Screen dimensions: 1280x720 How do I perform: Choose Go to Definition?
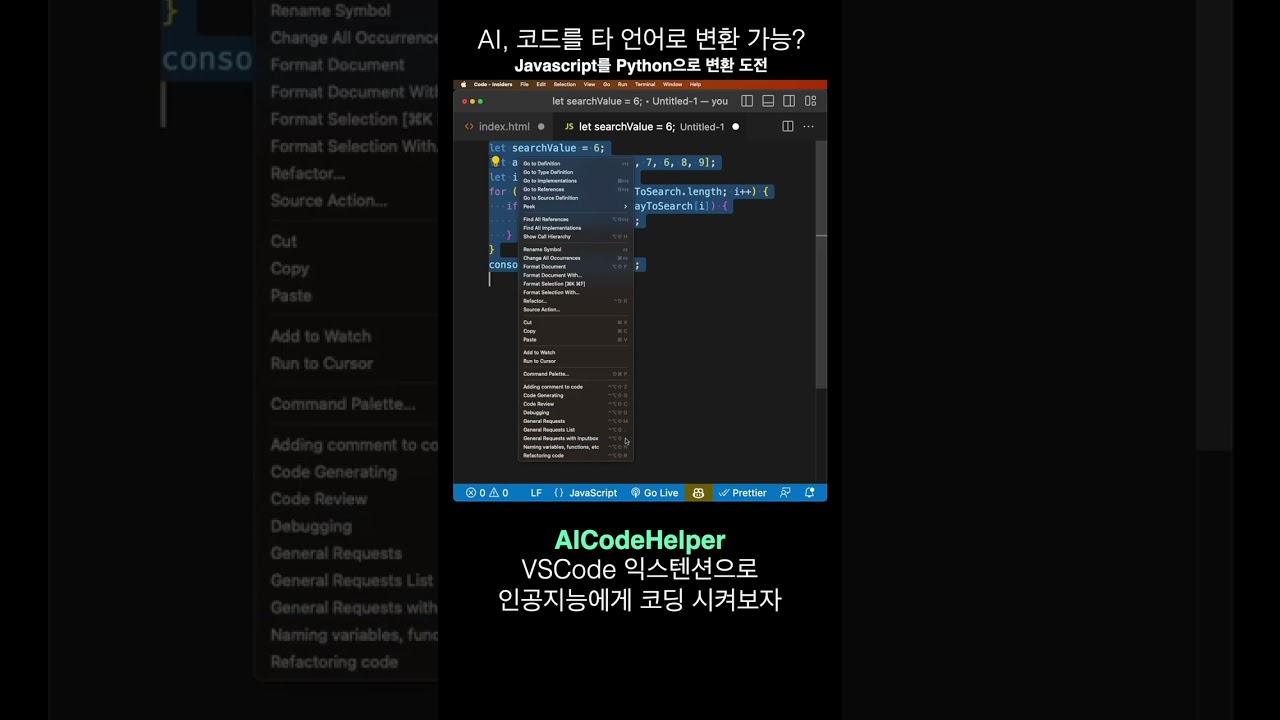[575, 163]
